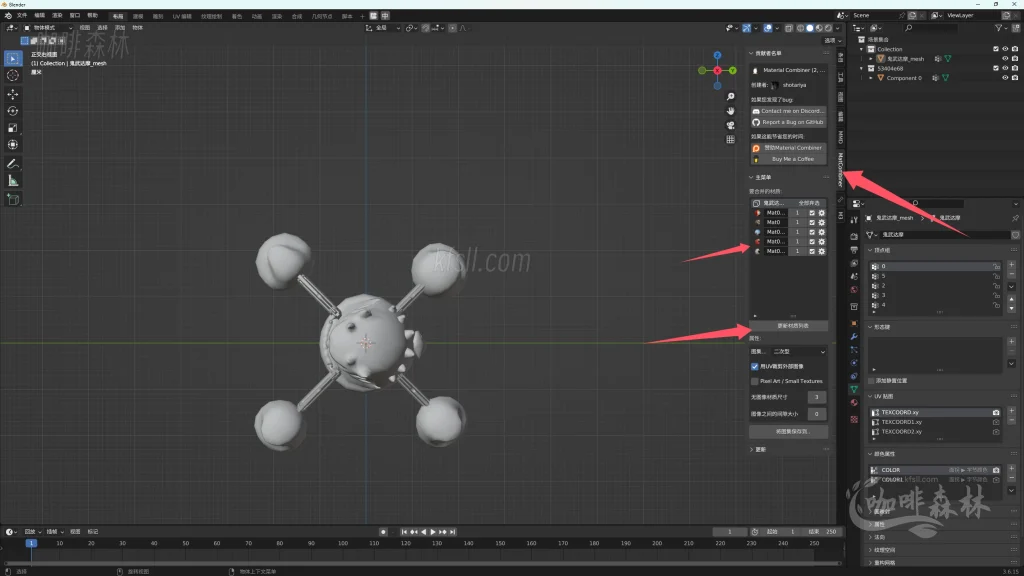Click the Add Cube tool icon

(x=13, y=199)
